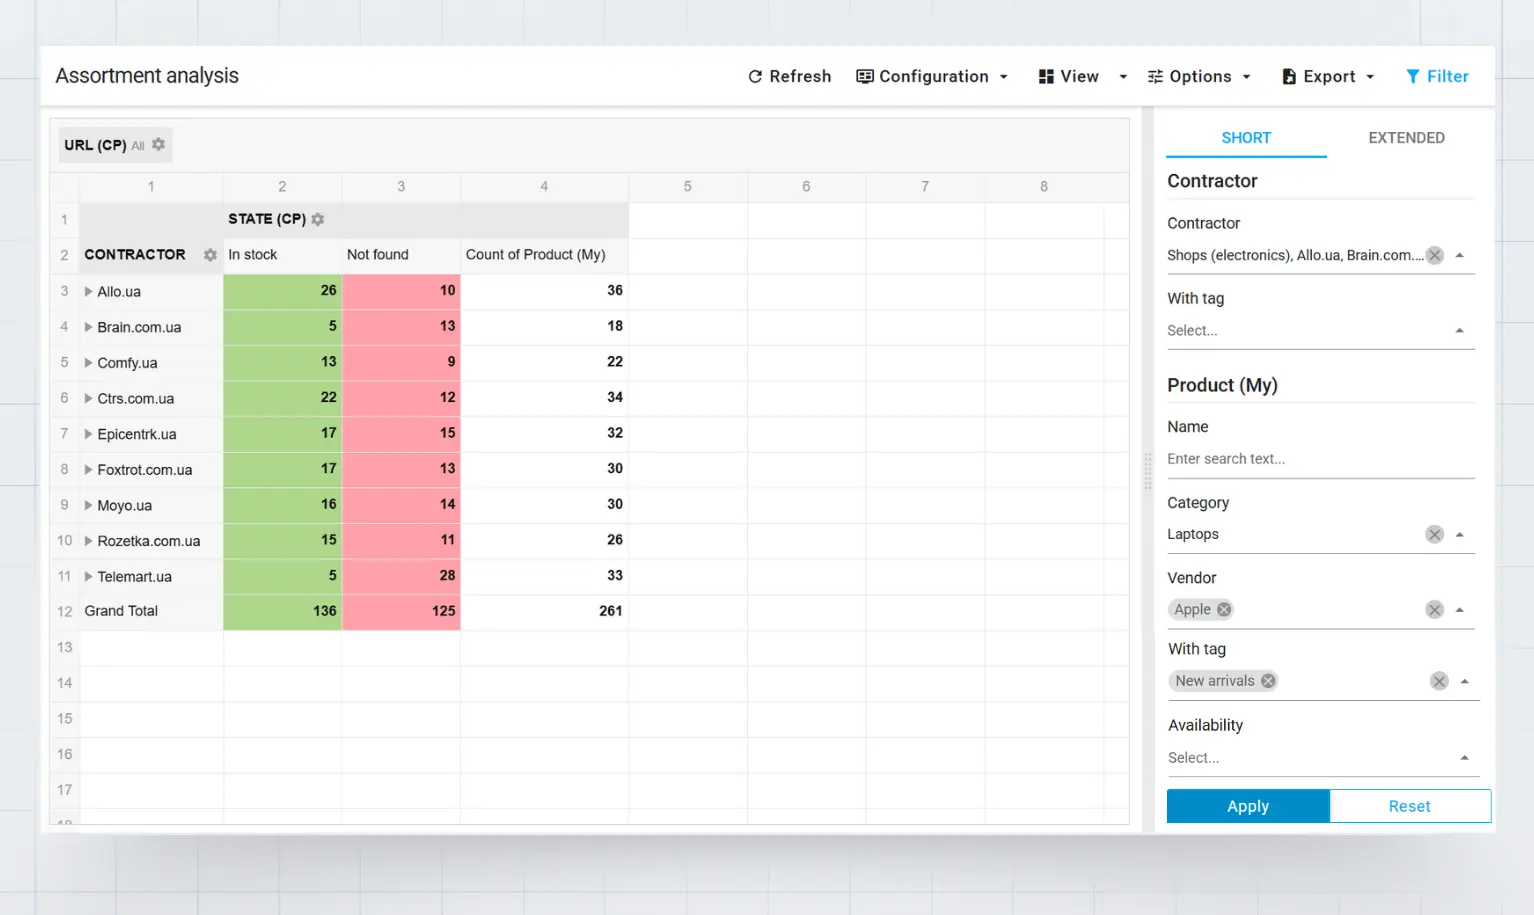Clear the Contractor filter selection
The height and width of the screenshot is (915, 1534).
1434,255
